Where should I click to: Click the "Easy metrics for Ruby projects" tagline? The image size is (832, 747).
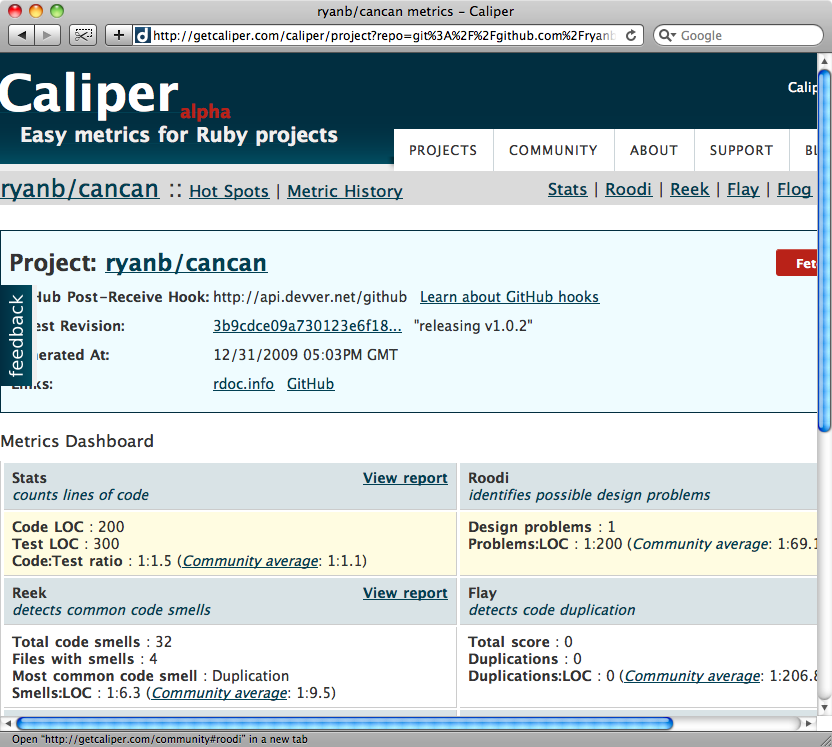(179, 135)
